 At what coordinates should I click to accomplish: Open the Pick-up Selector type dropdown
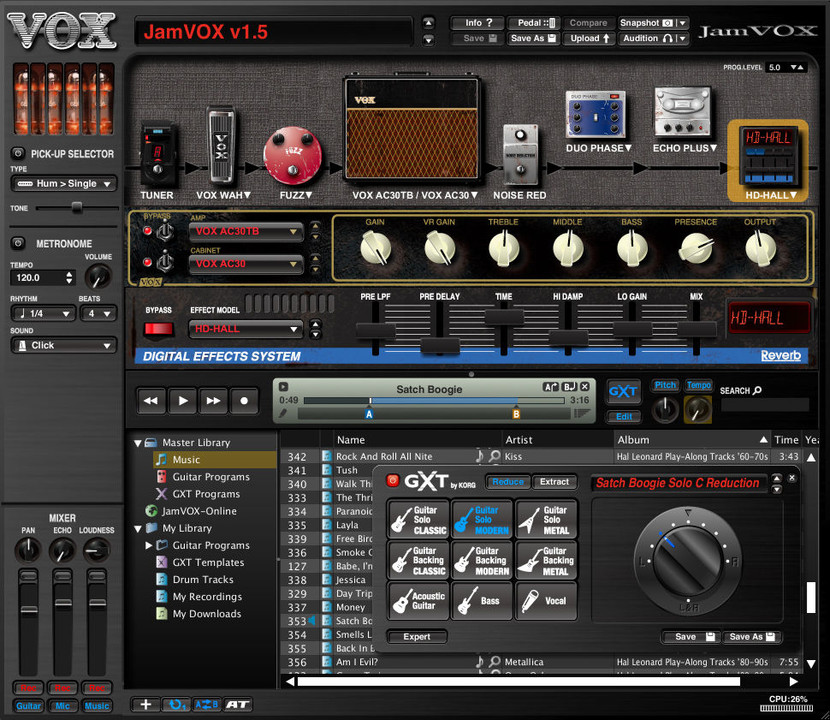point(63,184)
